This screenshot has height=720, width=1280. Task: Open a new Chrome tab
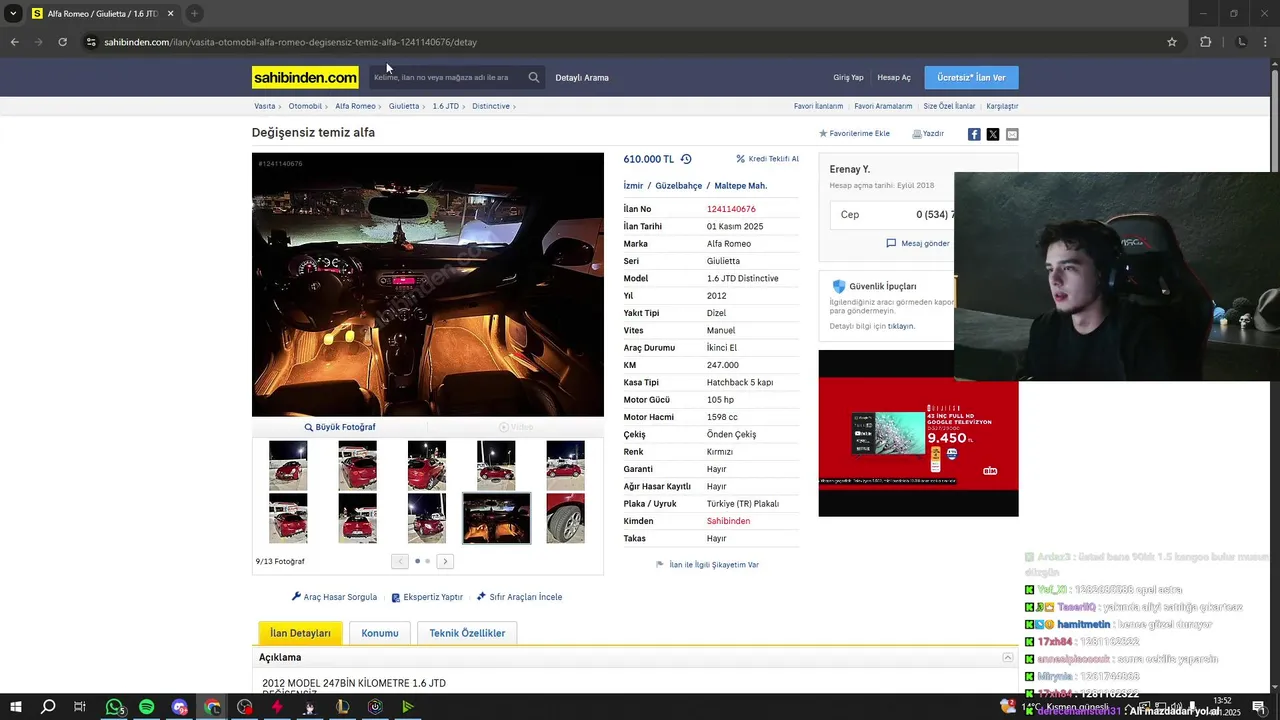pyautogui.click(x=194, y=14)
